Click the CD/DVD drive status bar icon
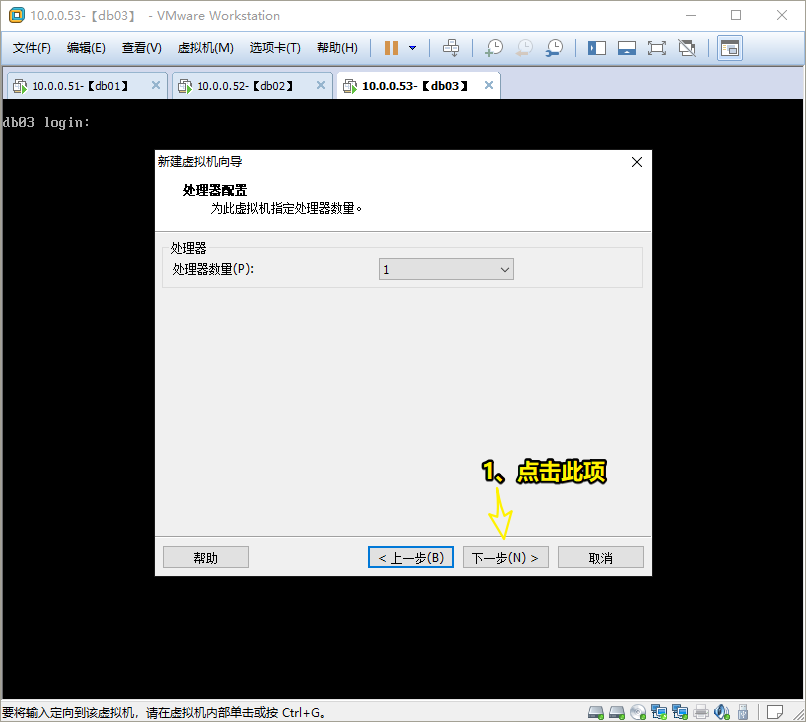The height and width of the screenshot is (722, 806). (636, 712)
